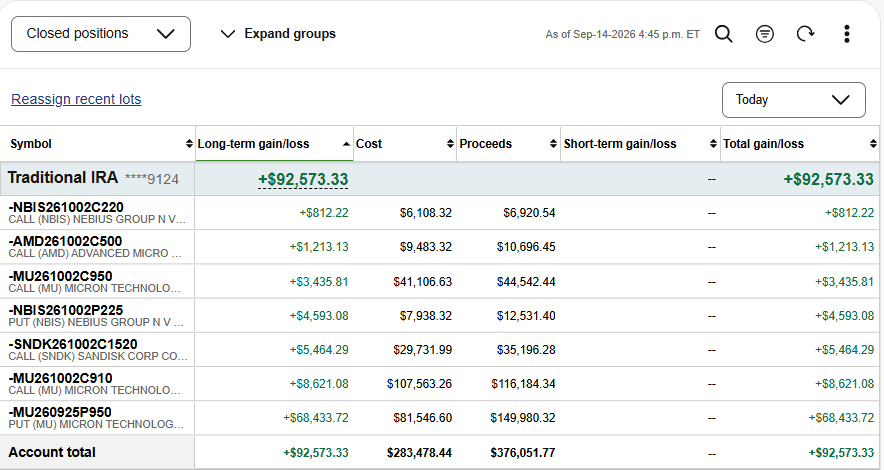Click proceeds value $116,184.34
Image resolution: width=884 pixels, height=470 pixels.
[523, 384]
